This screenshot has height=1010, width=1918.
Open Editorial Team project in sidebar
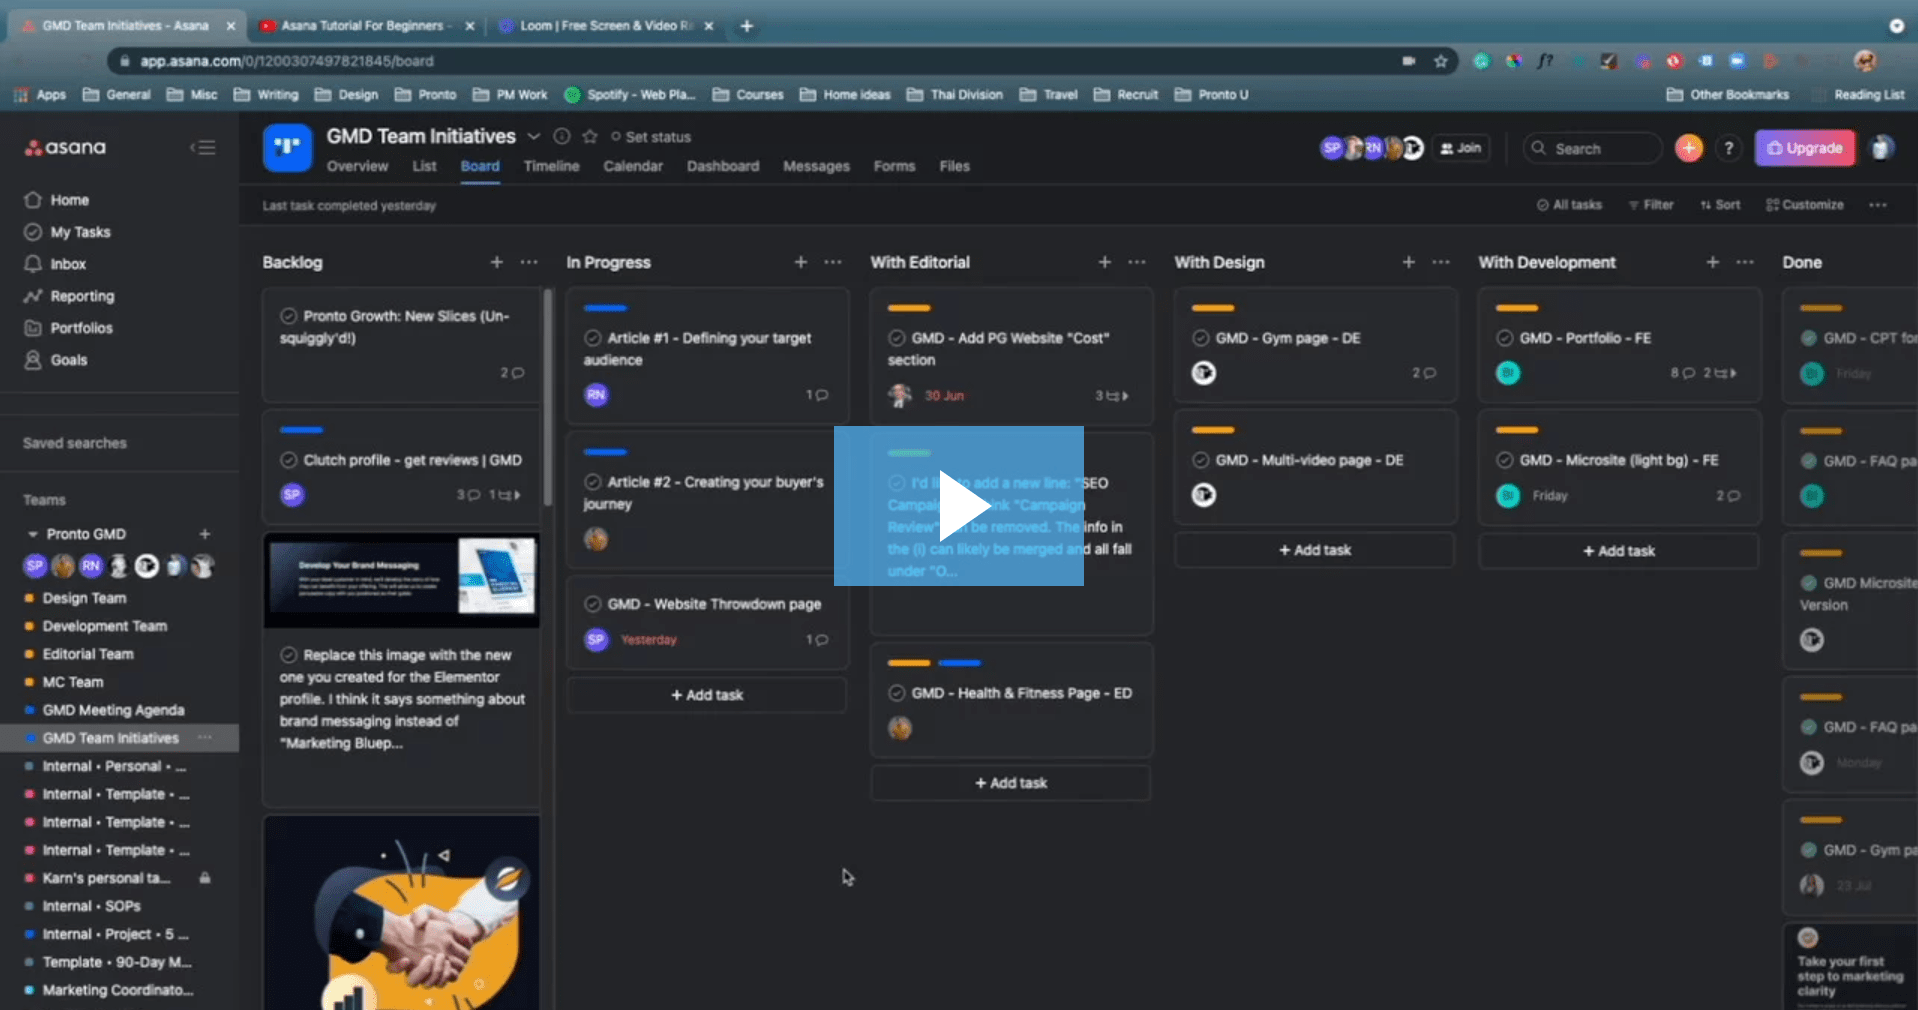88,654
